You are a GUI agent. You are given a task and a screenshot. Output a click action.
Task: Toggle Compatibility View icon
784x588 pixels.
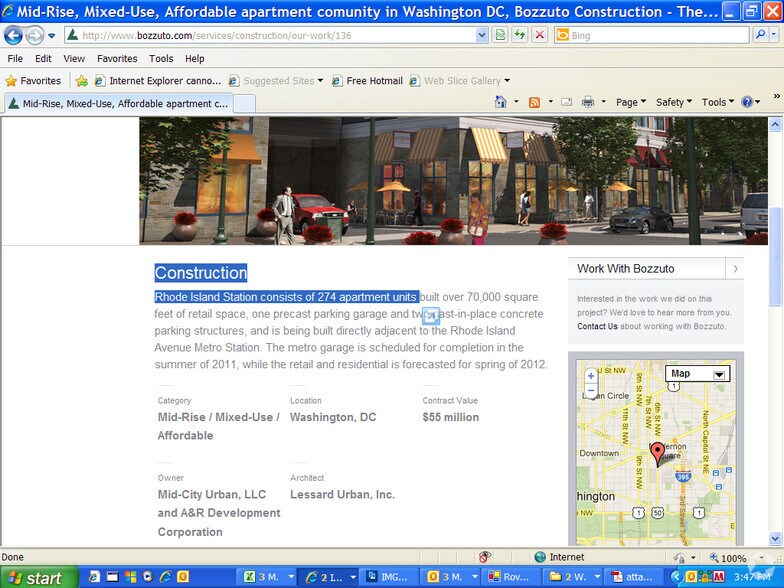pyautogui.click(x=500, y=35)
